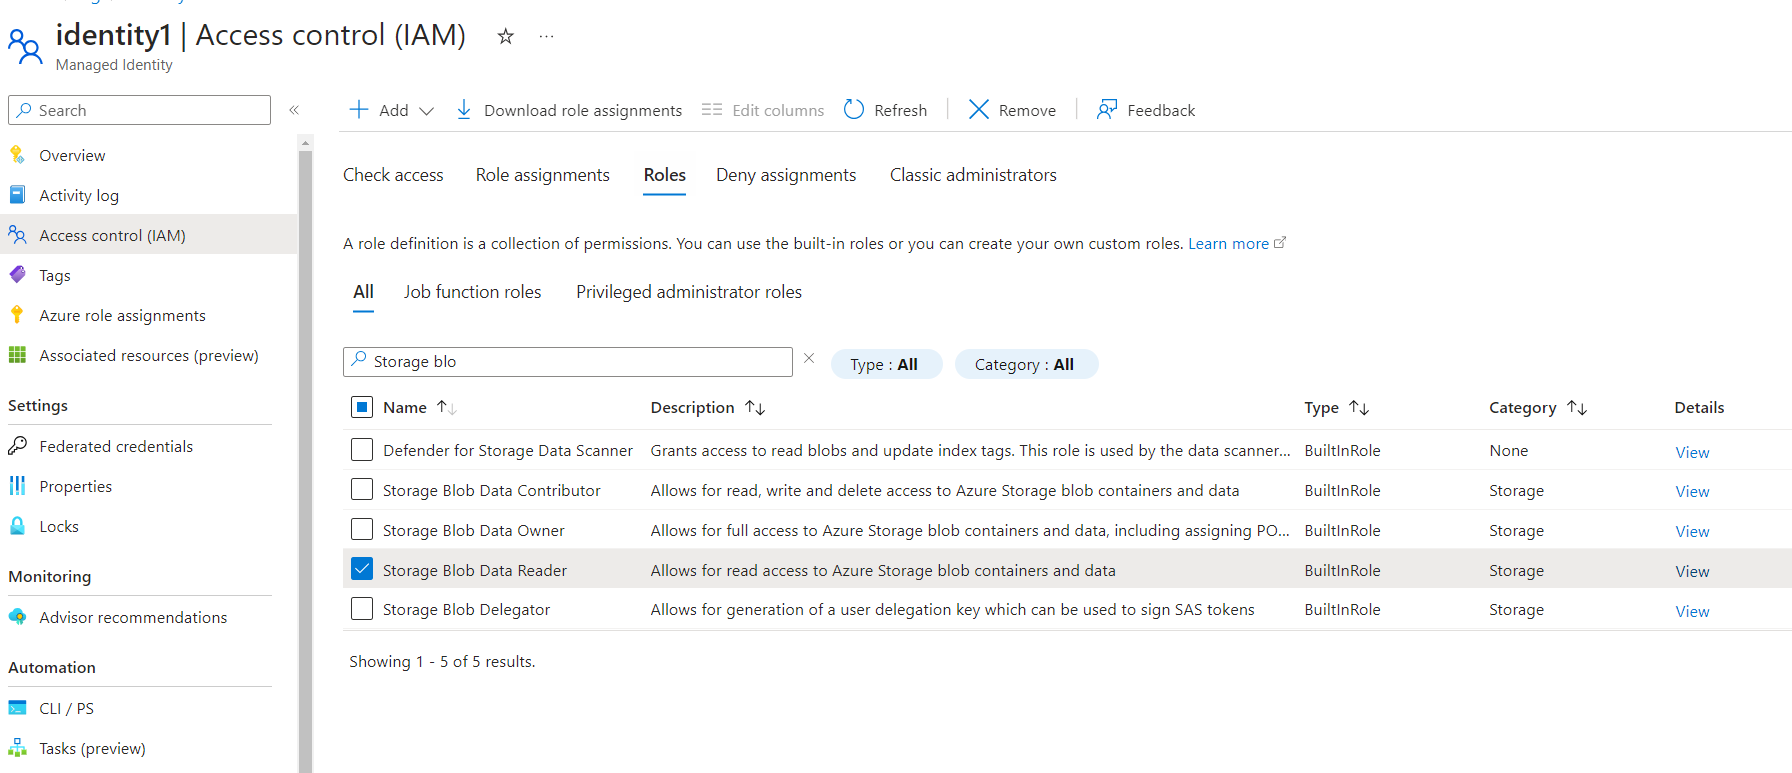View details of Defender for Storage Data Scanner
The width and height of the screenshot is (1792, 773).
(x=1692, y=452)
